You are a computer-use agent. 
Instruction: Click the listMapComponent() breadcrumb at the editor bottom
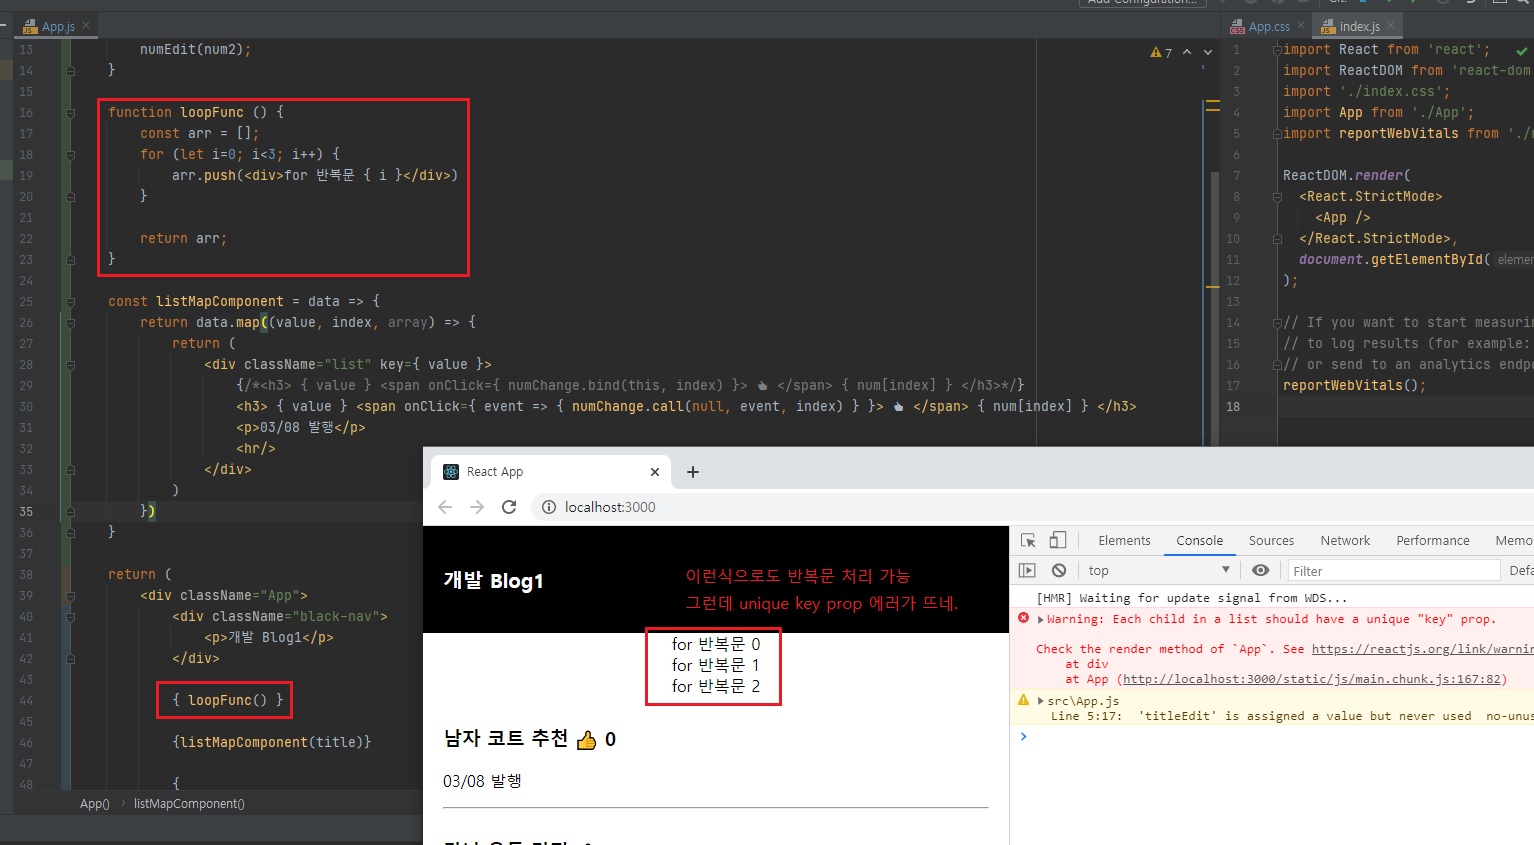pyautogui.click(x=189, y=804)
